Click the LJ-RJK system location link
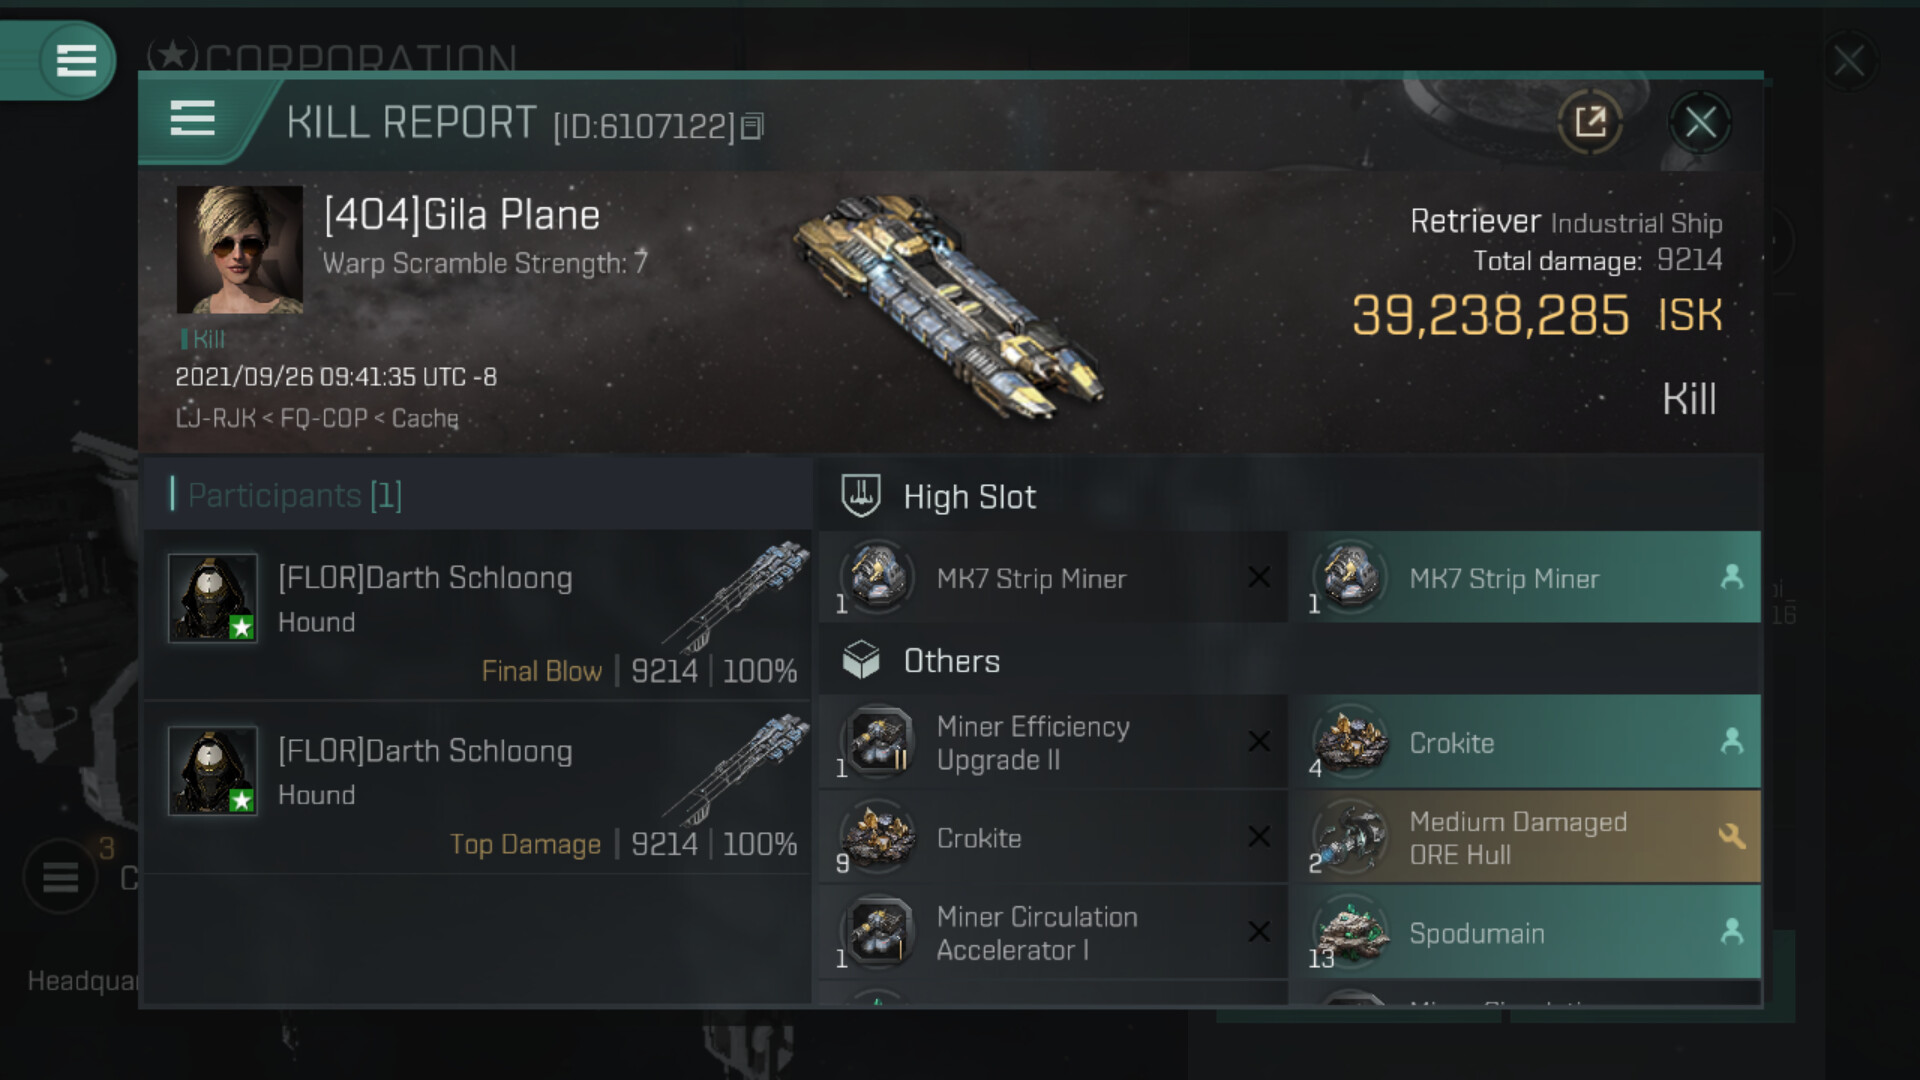 click(x=215, y=418)
